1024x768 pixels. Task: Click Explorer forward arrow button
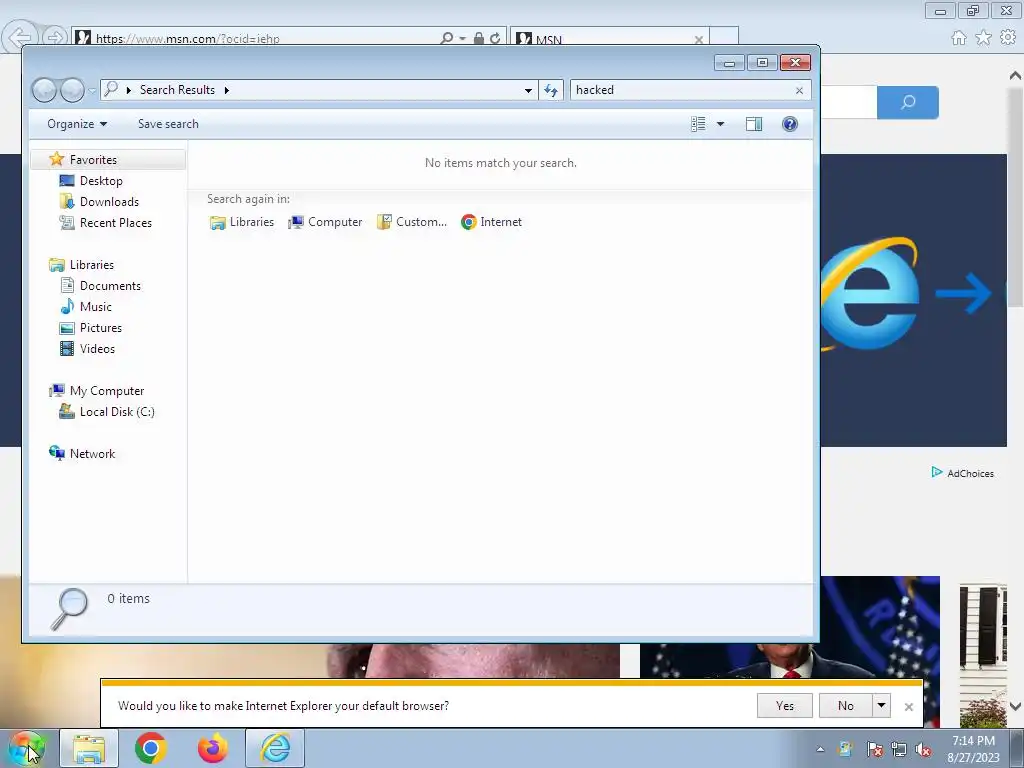pyautogui.click(x=72, y=90)
